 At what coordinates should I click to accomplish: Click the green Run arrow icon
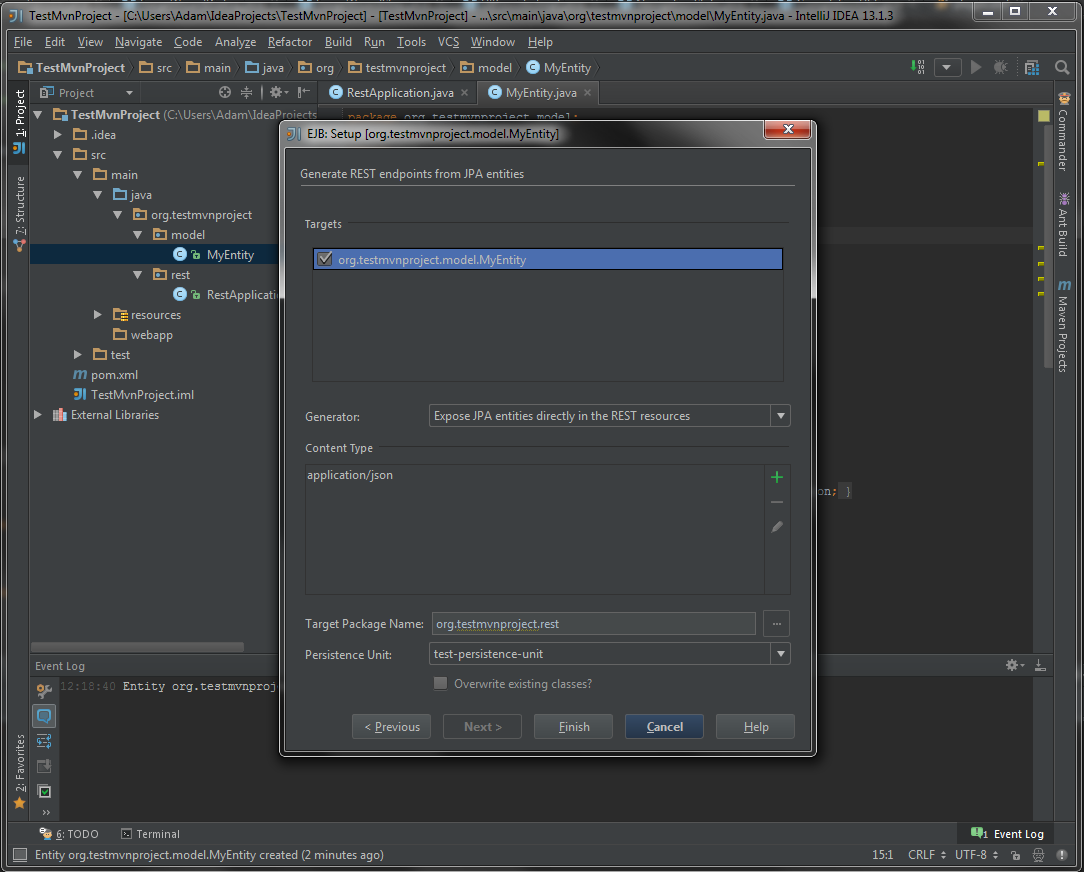[976, 67]
